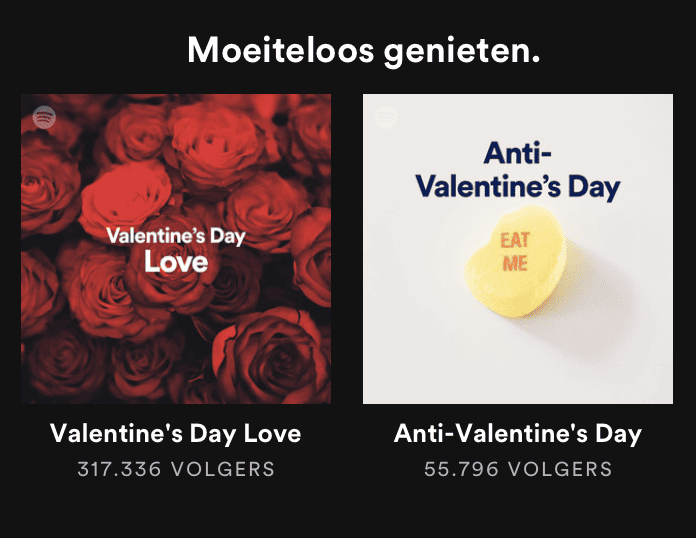Open the "Valentine's Day Love" playlist title link
This screenshot has height=538, width=696.
click(x=175, y=434)
